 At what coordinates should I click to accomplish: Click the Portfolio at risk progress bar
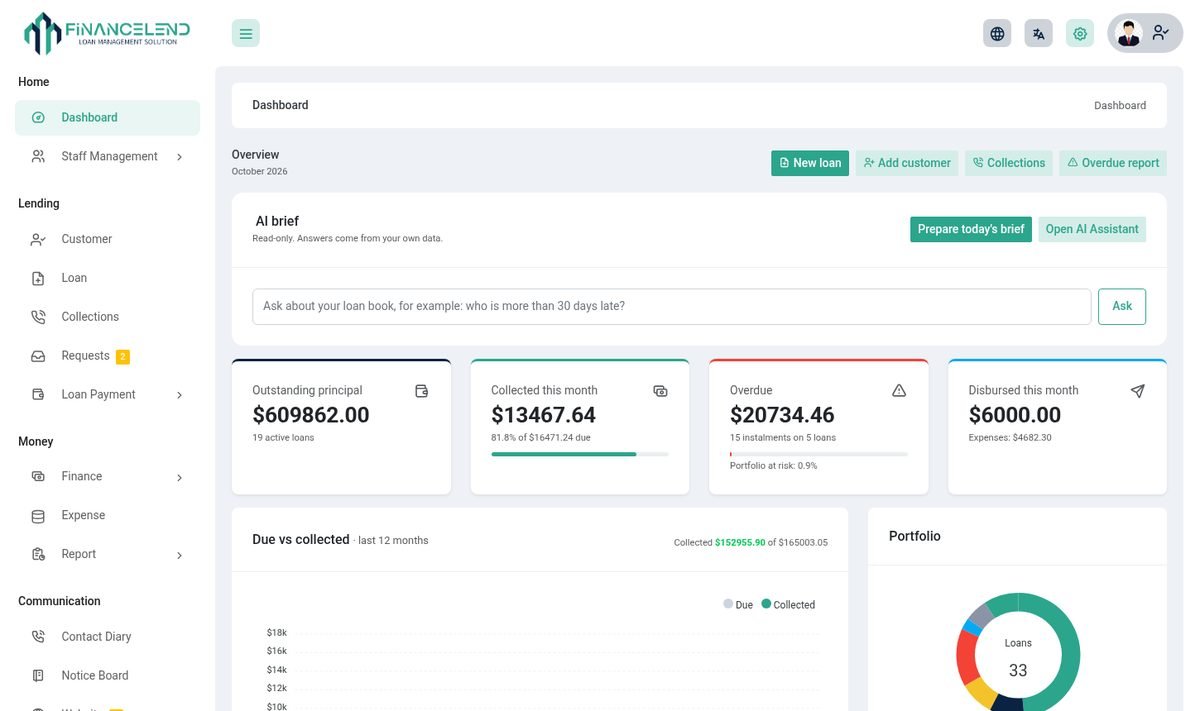pyautogui.click(x=819, y=454)
